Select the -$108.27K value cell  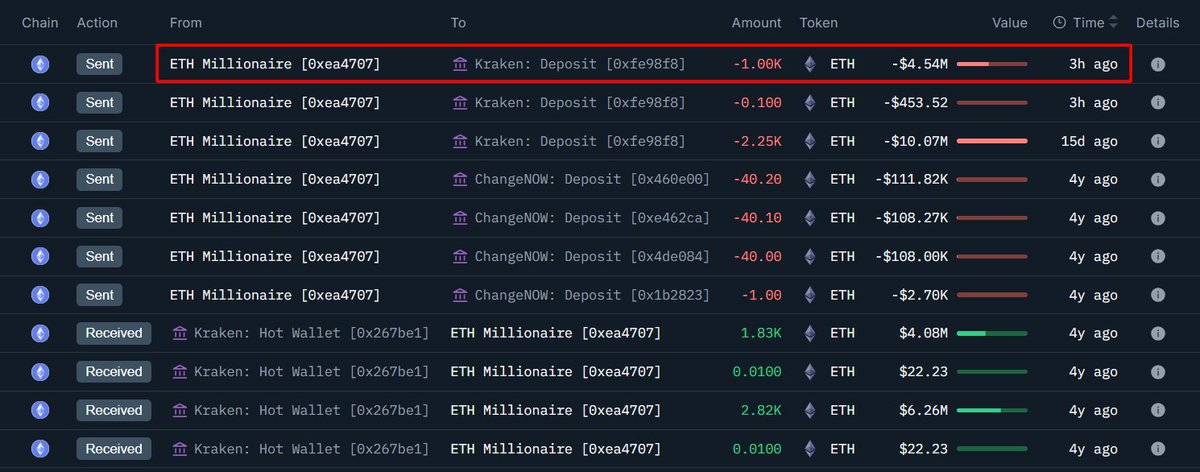click(x=910, y=218)
